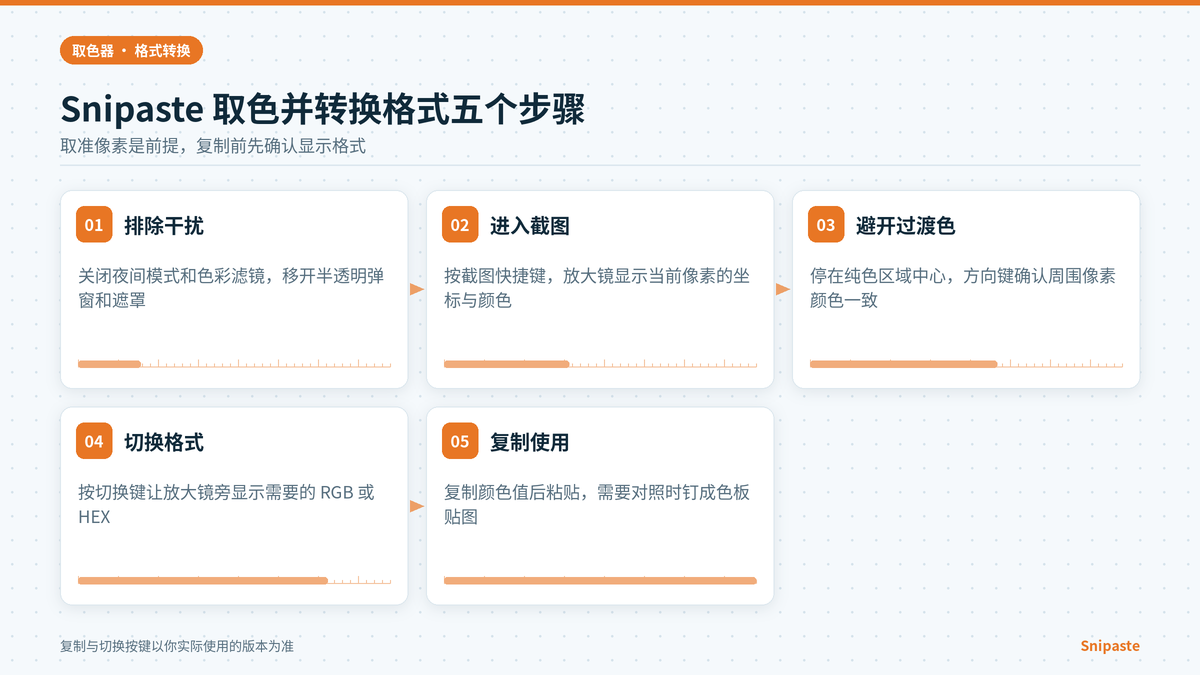Click the subtitle 取准像素是前提，复制前先确认显示格式
This screenshot has width=1200, height=675.
[x=213, y=146]
